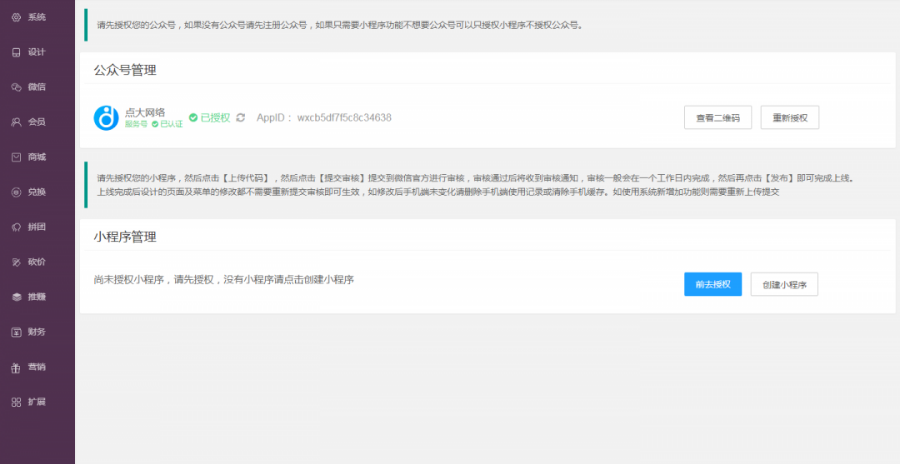This screenshot has width=901, height=464.
Task: Click the AppID value wxcb5df7f5c8c34638
Action: (x=343, y=117)
